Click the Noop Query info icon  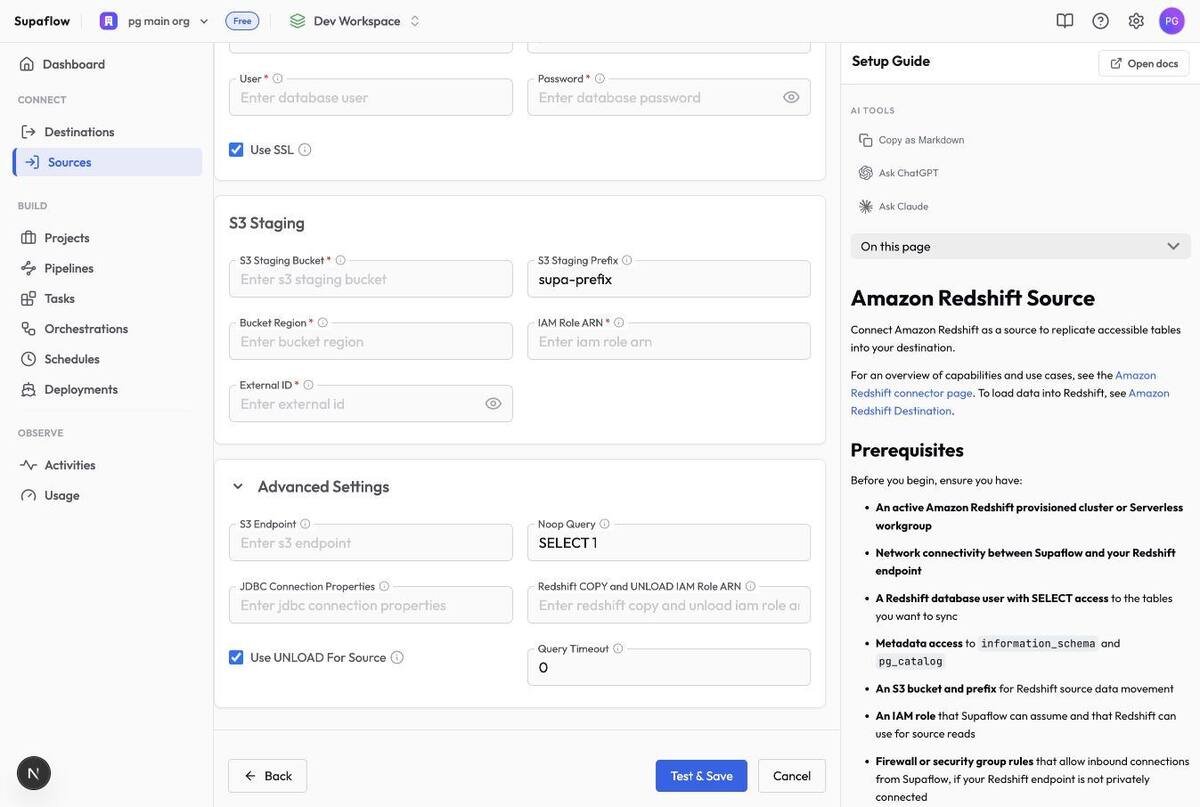(x=604, y=524)
